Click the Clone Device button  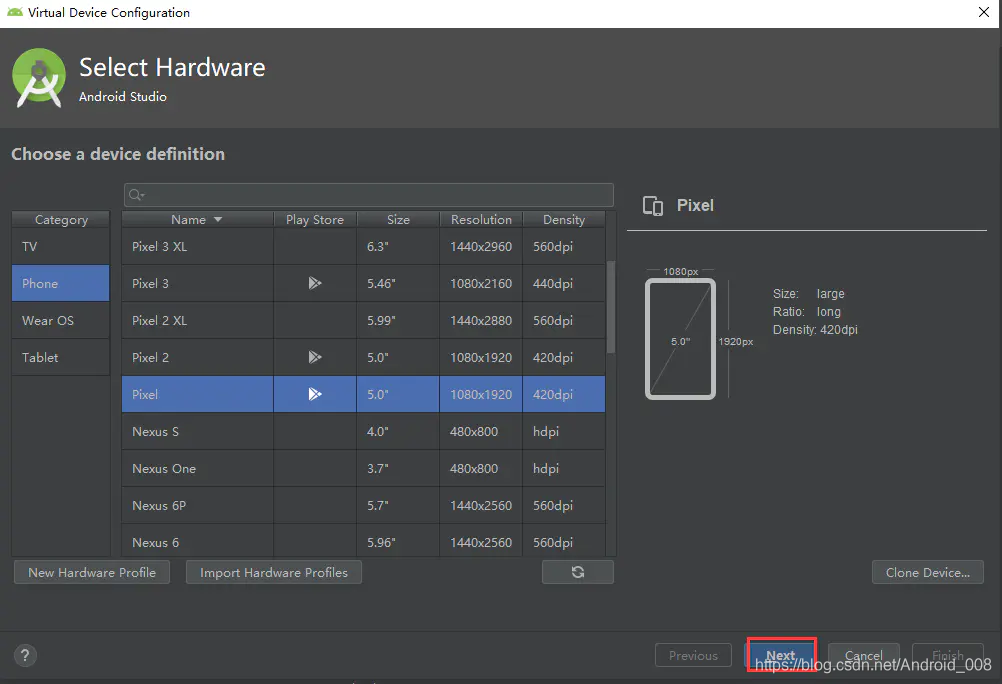coord(927,572)
